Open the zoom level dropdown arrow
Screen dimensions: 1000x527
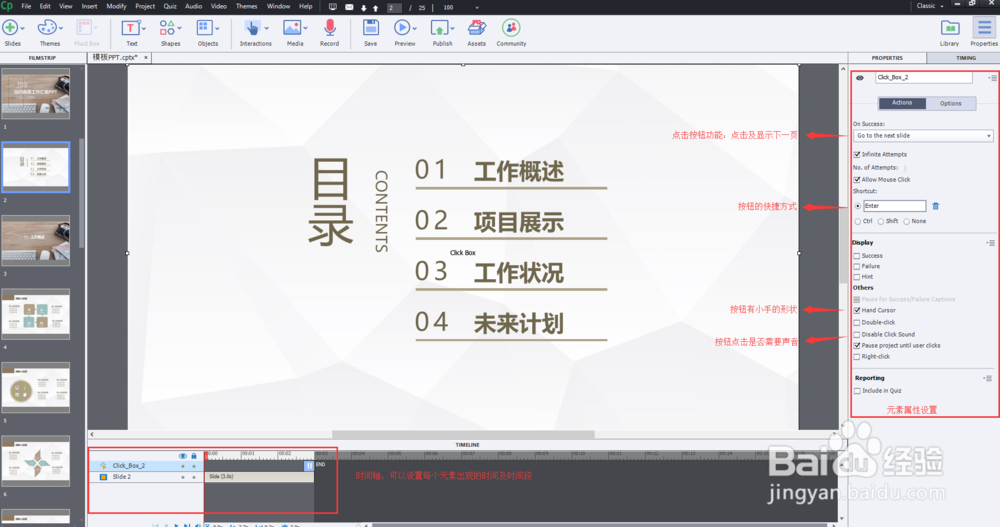(x=477, y=8)
